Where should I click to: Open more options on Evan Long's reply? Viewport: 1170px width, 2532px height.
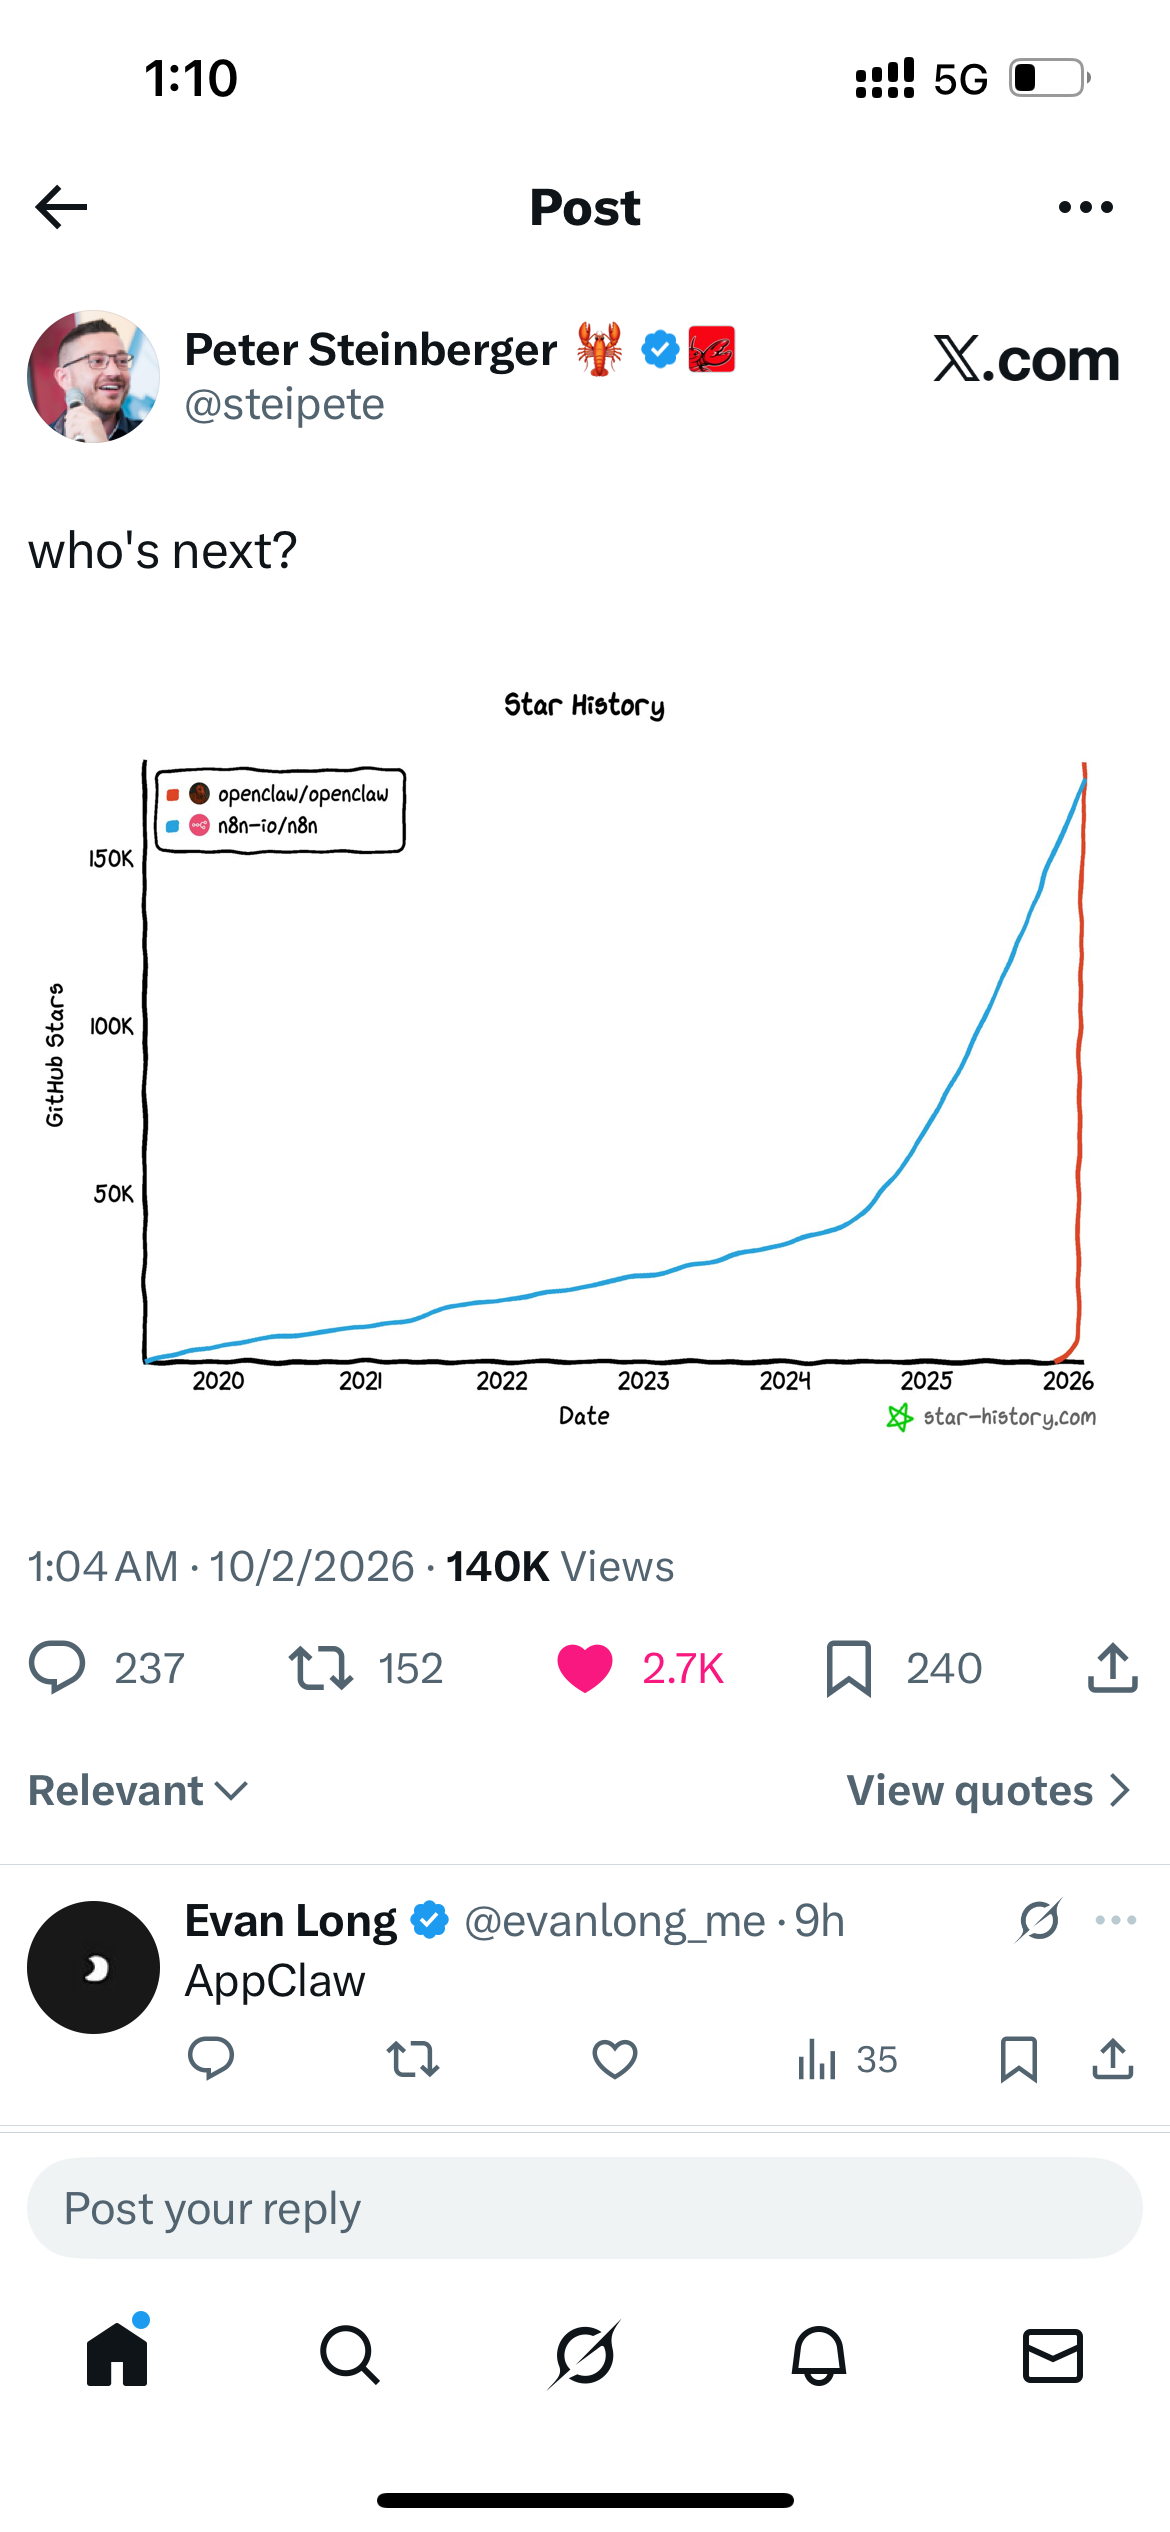point(1115,1920)
